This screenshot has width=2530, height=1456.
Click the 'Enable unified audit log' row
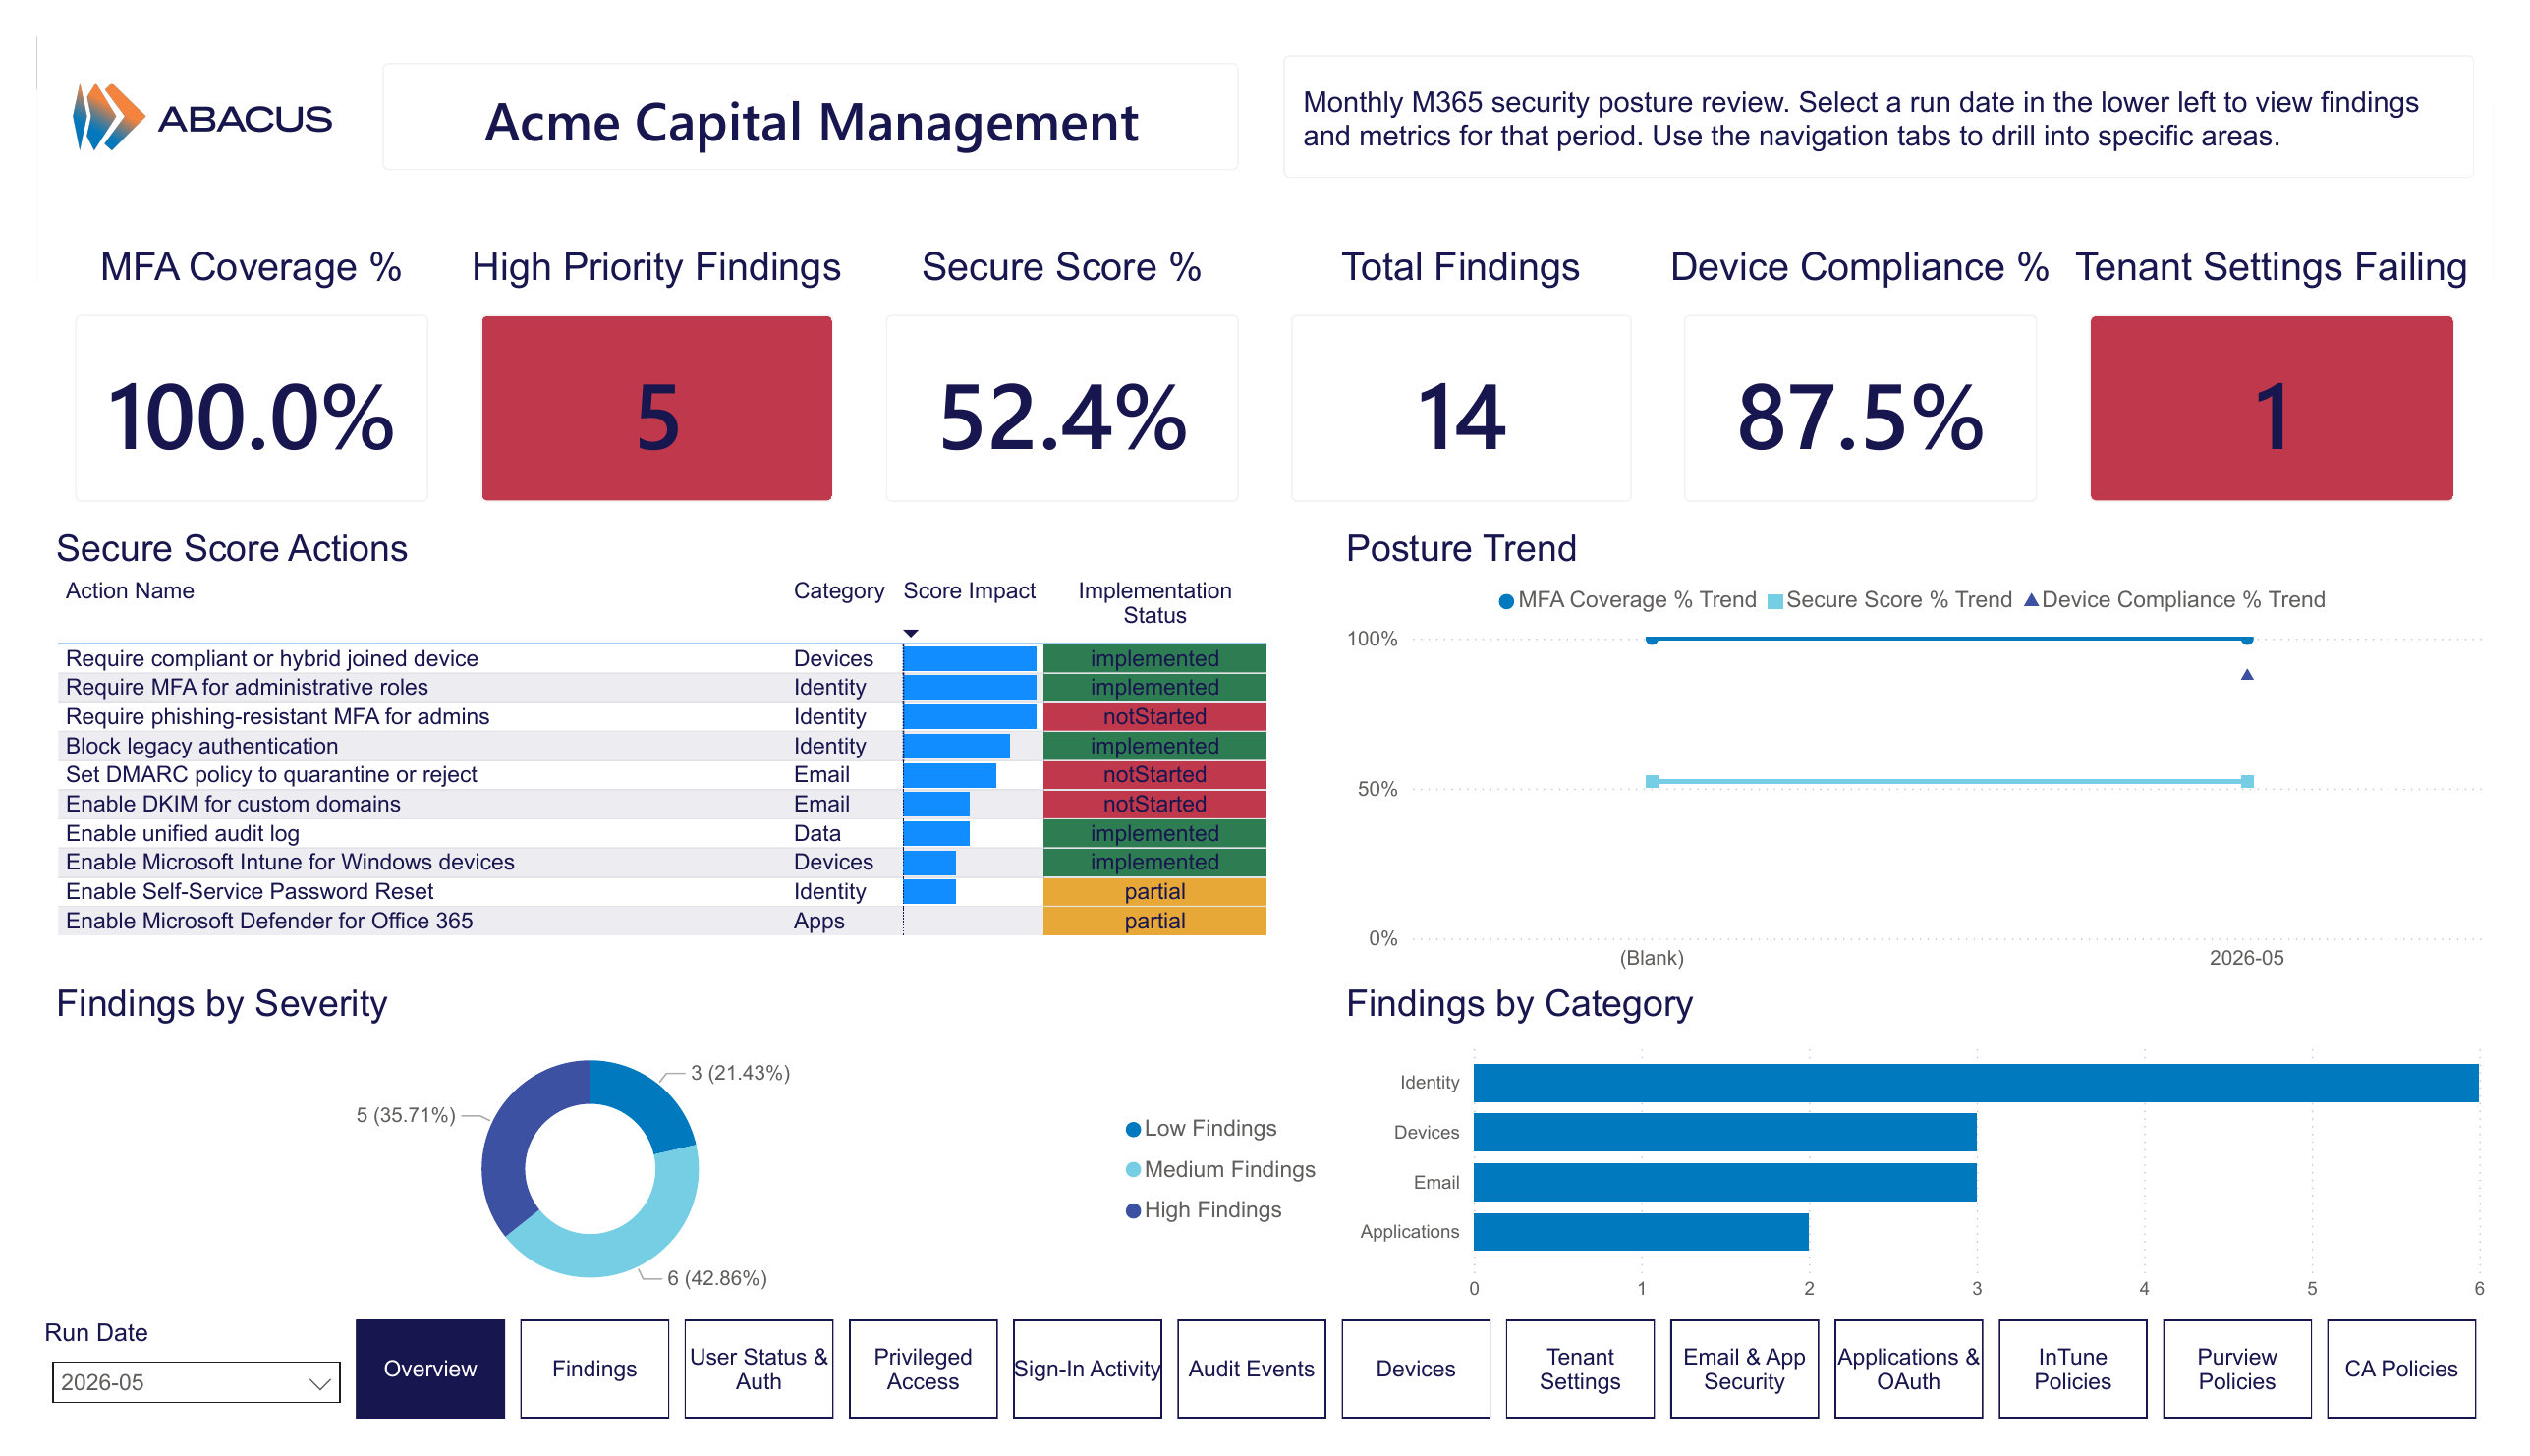(x=661, y=833)
